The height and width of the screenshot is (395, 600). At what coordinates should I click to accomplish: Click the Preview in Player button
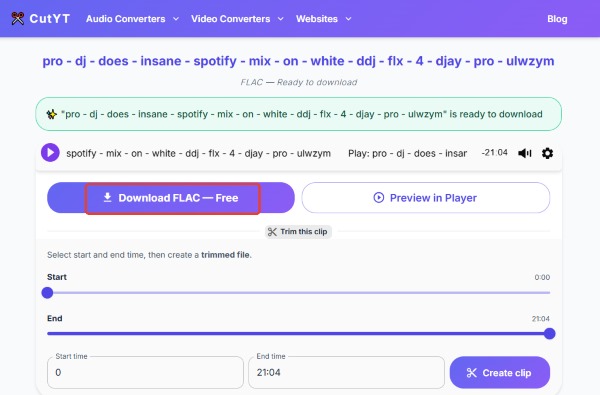point(426,198)
